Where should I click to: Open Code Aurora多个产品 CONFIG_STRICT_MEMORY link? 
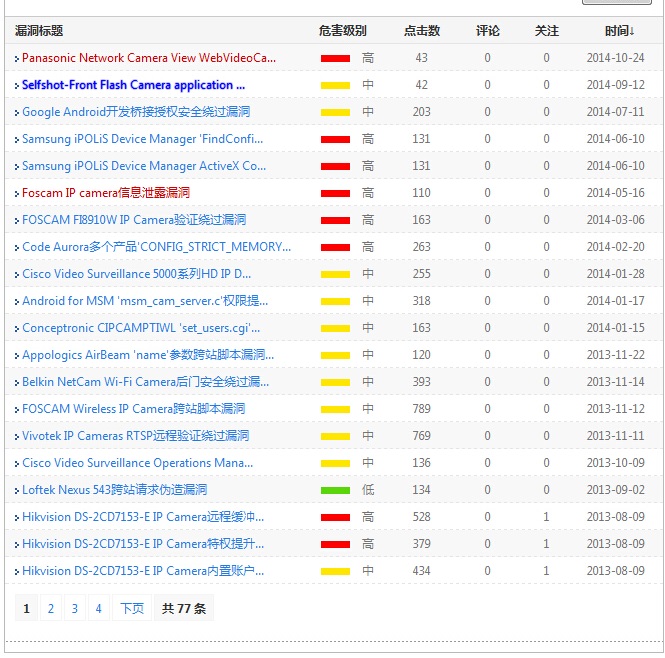(156, 247)
